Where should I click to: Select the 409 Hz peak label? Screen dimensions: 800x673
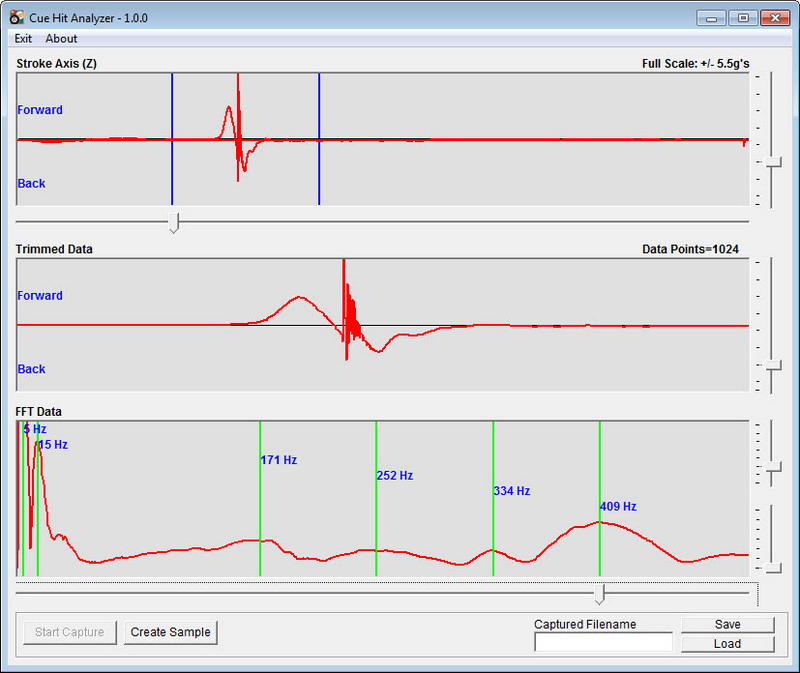click(618, 507)
